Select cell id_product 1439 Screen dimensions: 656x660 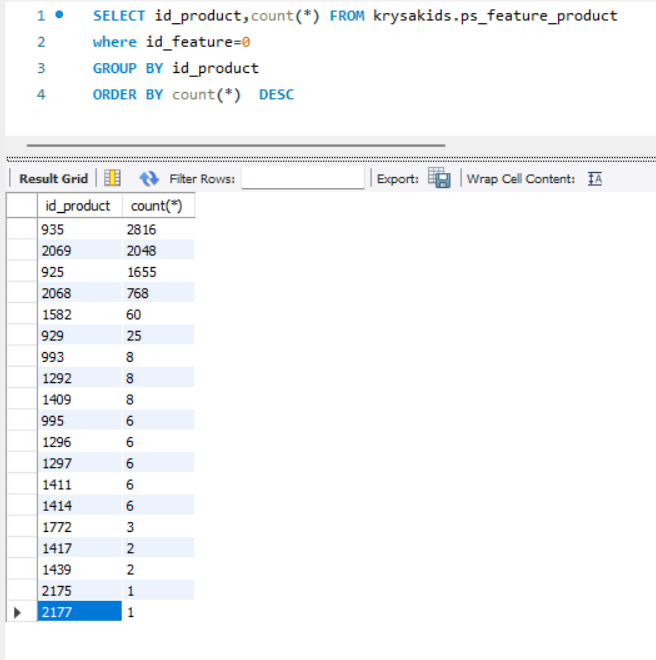tap(80, 570)
